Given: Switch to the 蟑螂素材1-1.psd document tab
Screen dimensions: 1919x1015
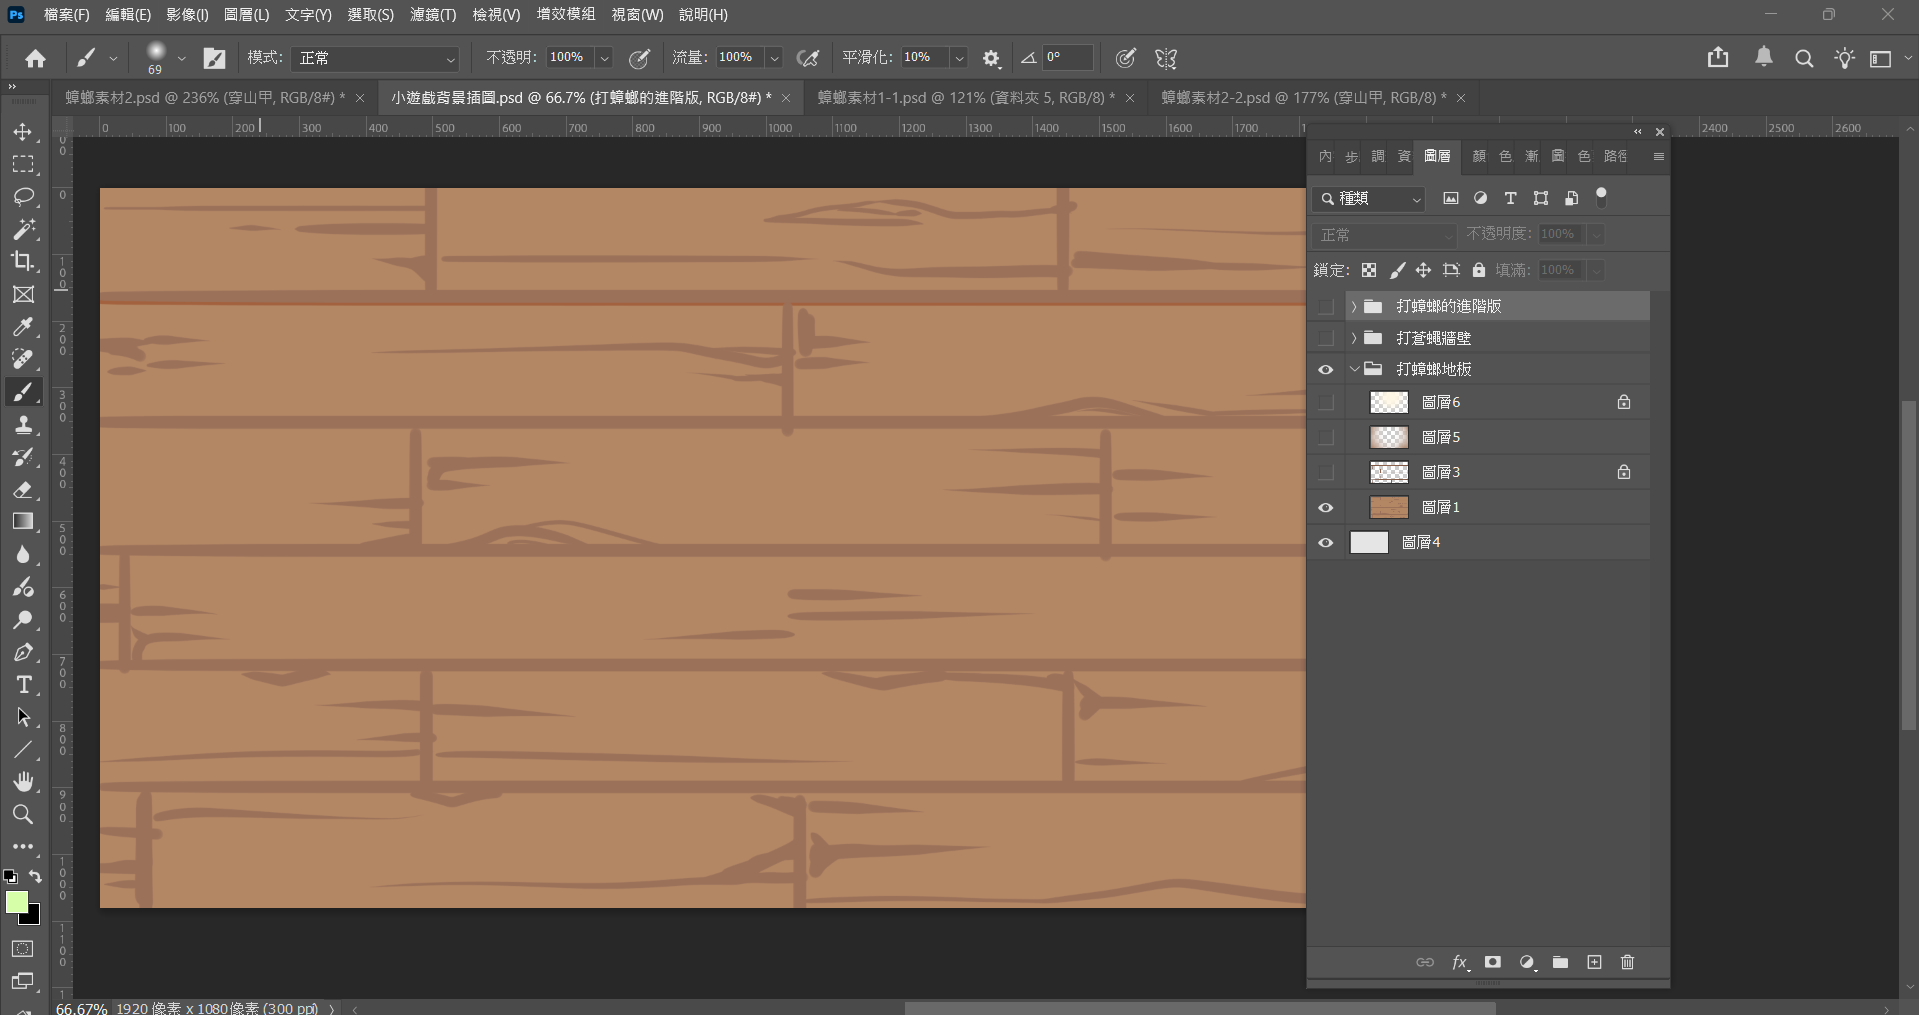Looking at the screenshot, I should pyautogui.click(x=965, y=98).
